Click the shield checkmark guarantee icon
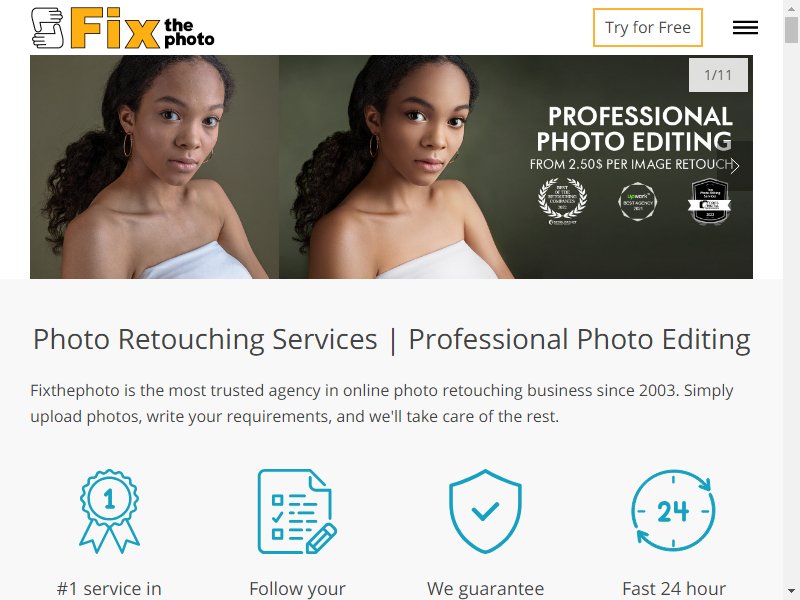The image size is (800, 600). coord(485,511)
